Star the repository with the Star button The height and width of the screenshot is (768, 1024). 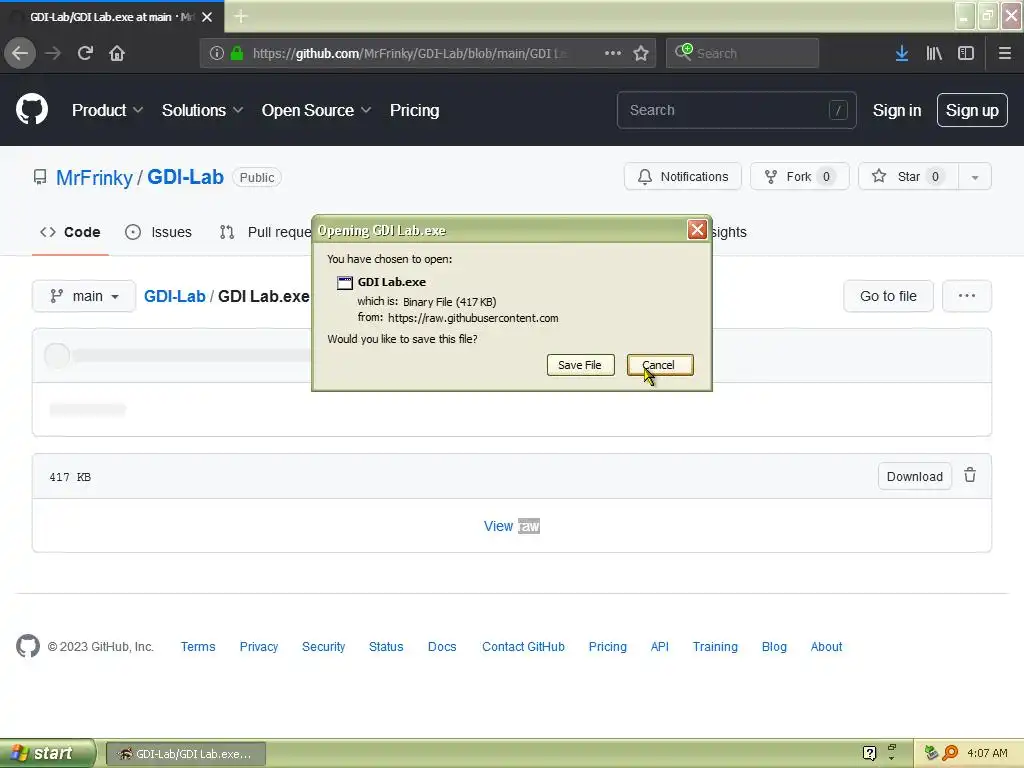pos(908,176)
